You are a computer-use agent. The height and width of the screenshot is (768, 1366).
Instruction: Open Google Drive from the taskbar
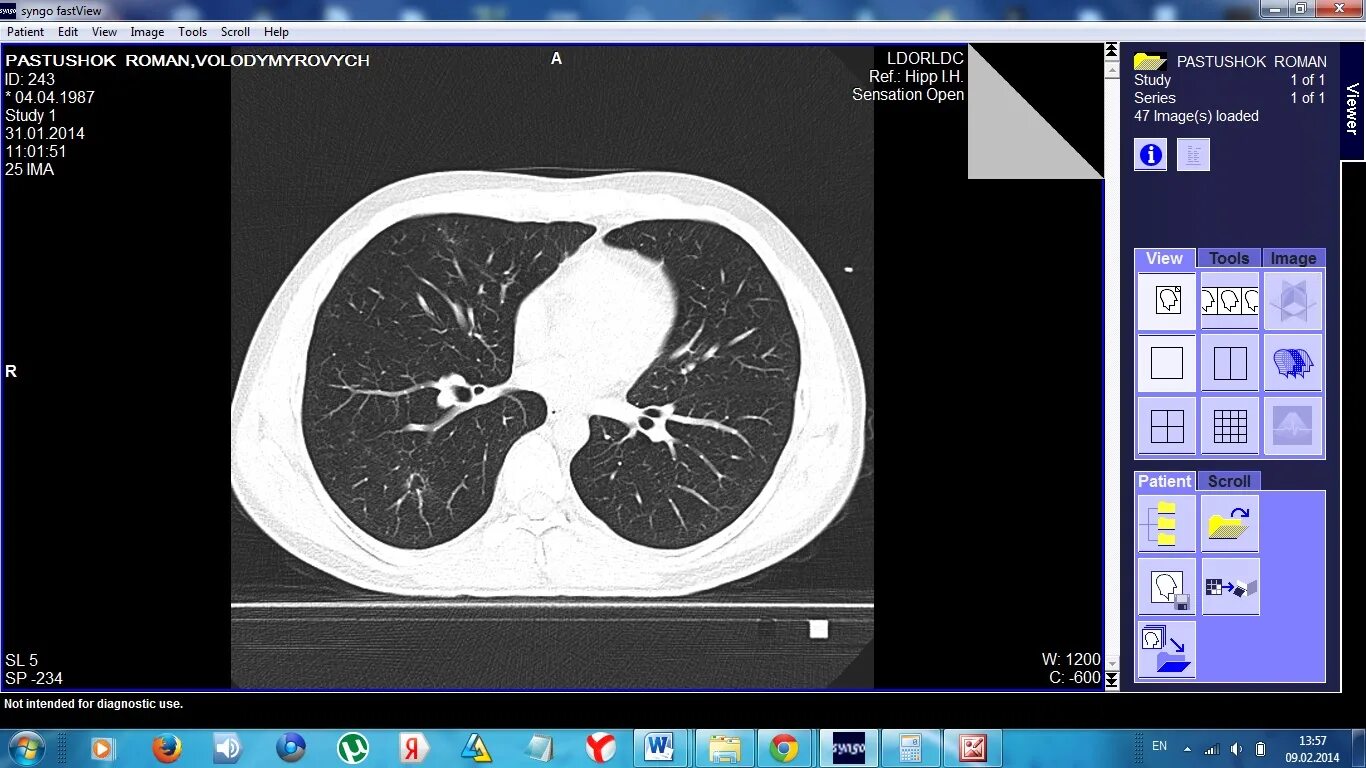click(x=476, y=748)
